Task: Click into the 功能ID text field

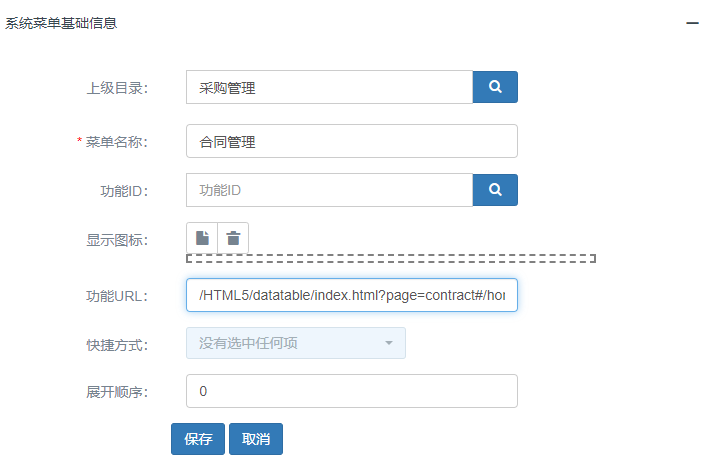Action: pyautogui.click(x=330, y=190)
